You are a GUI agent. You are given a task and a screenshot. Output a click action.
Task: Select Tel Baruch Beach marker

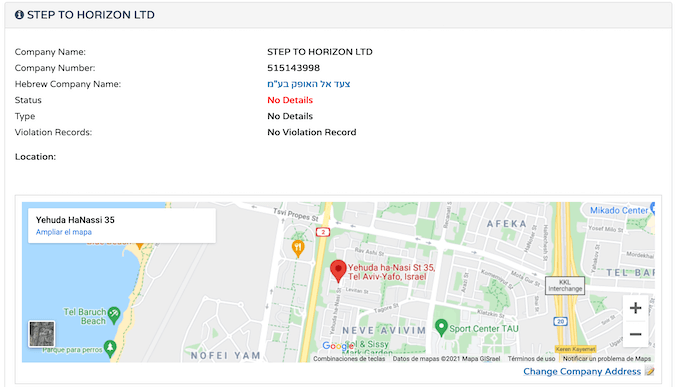tap(114, 315)
